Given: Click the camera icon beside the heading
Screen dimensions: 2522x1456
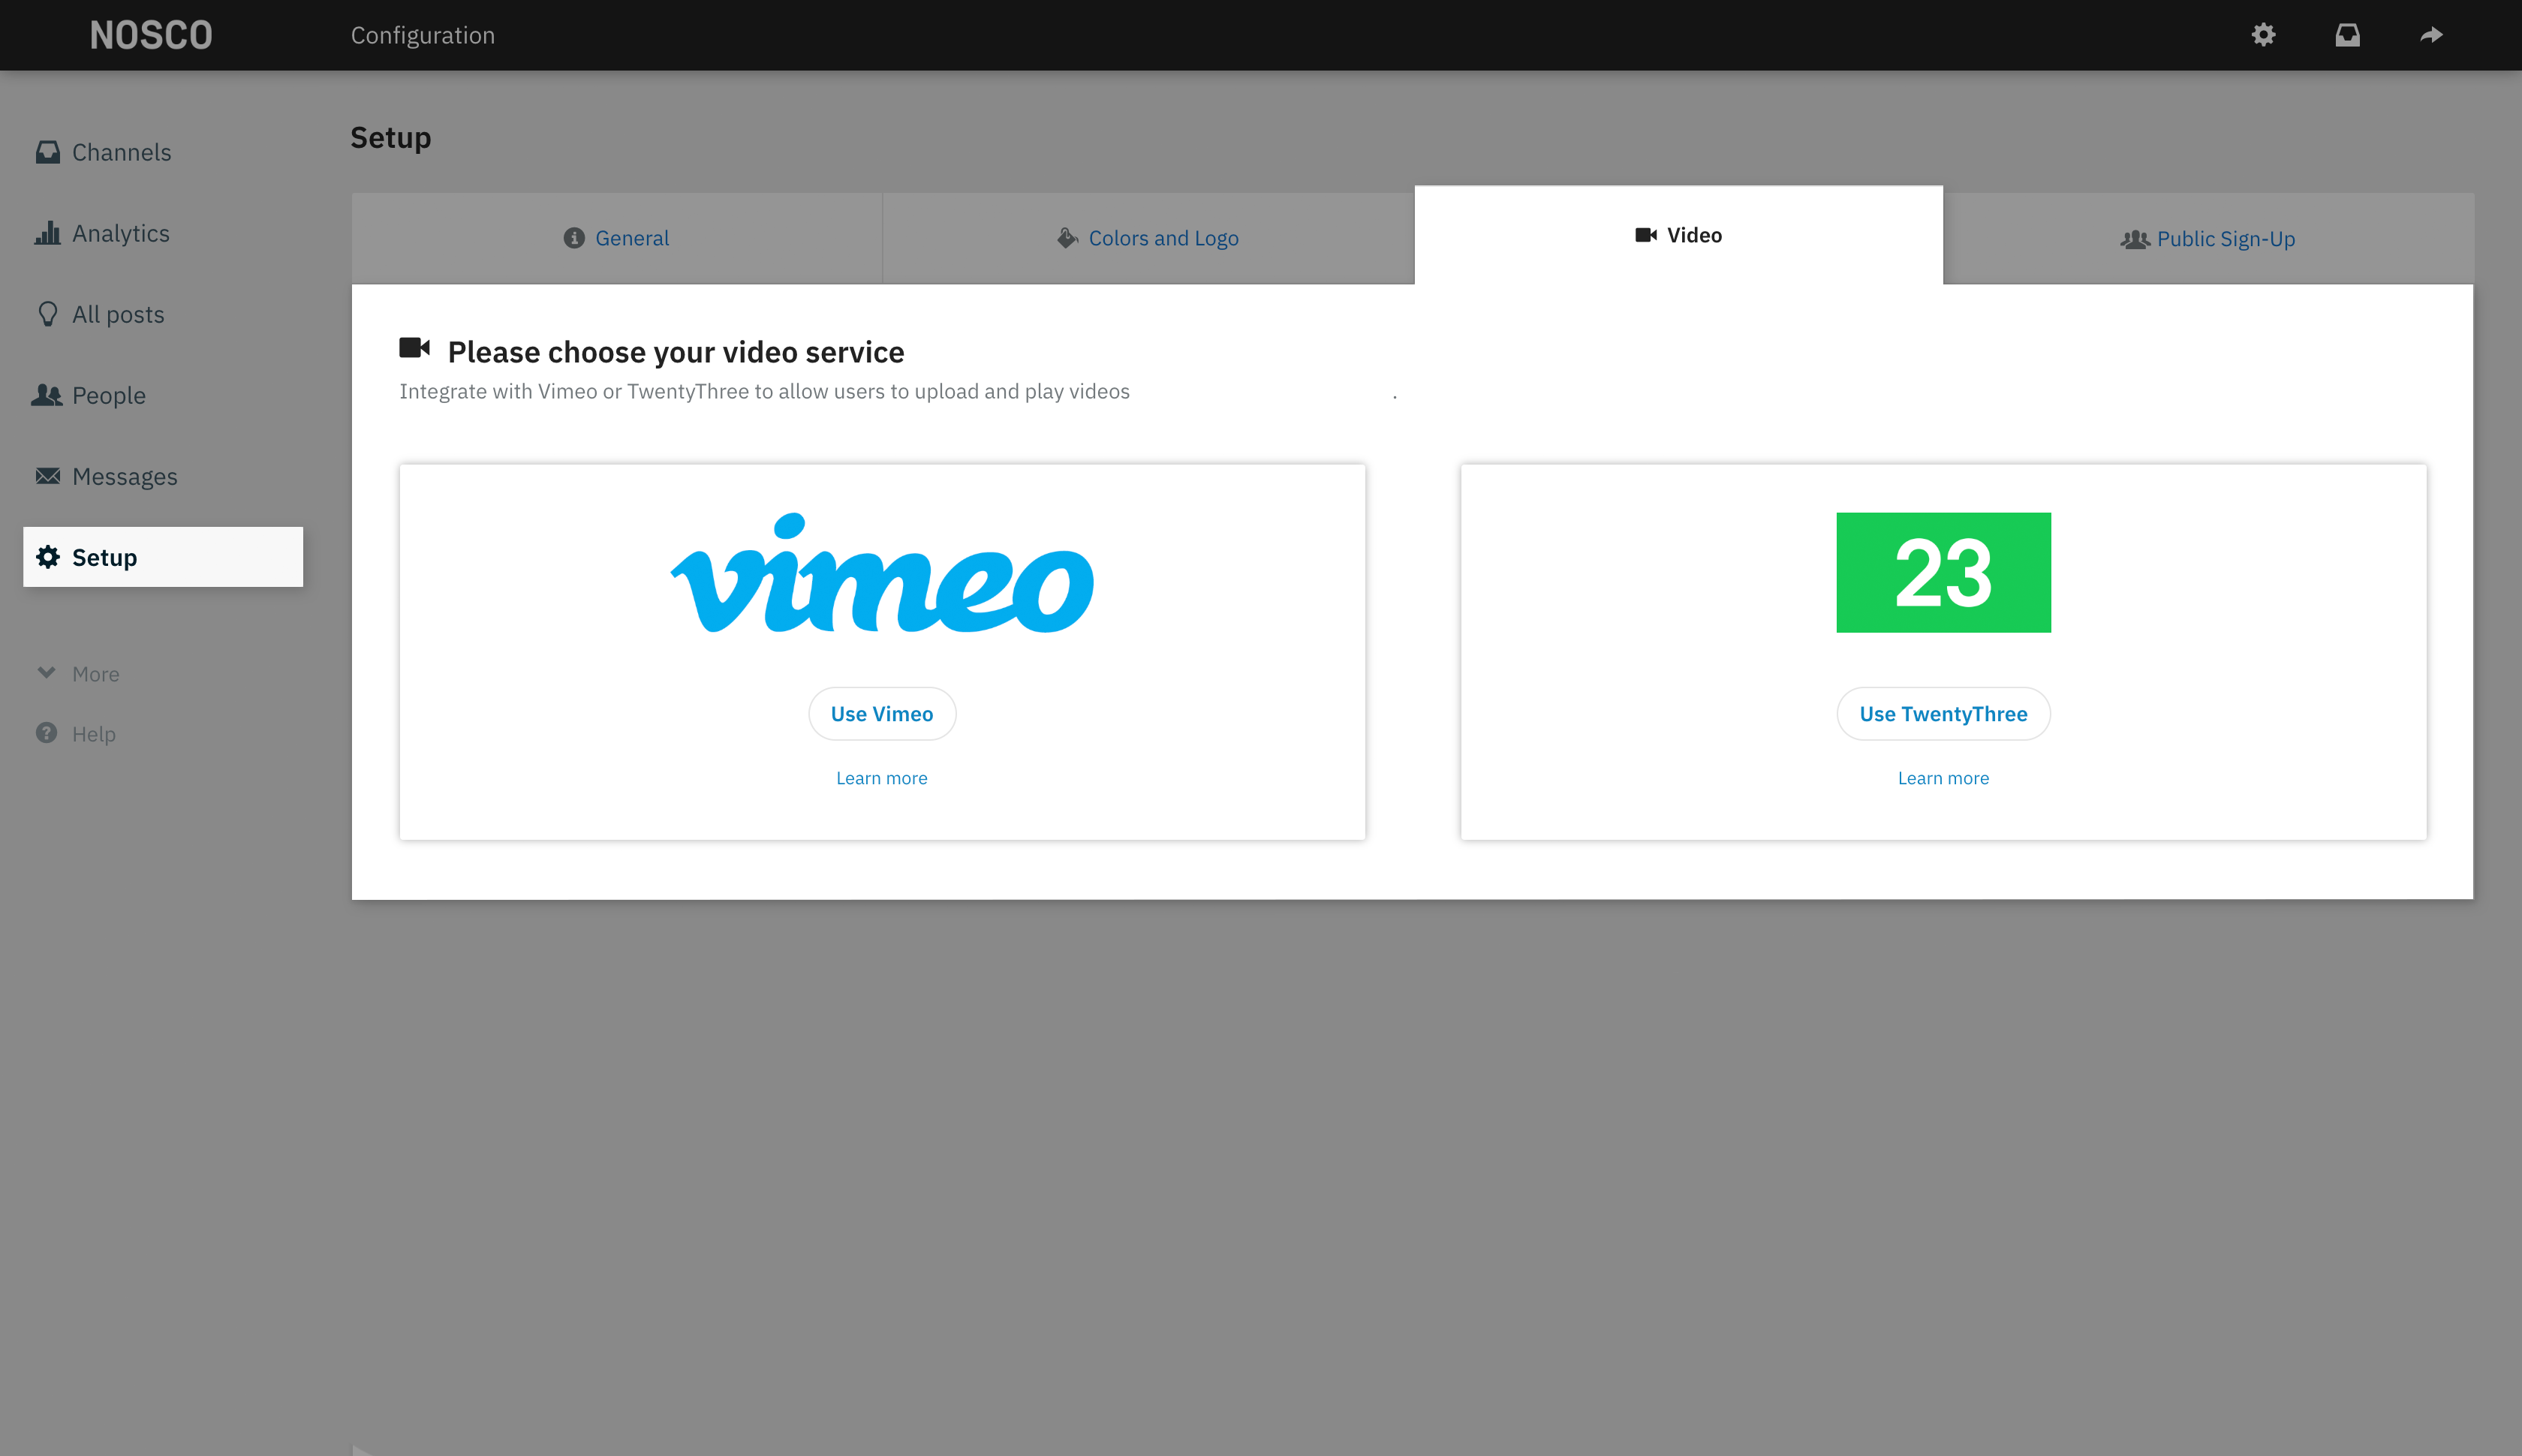Looking at the screenshot, I should 414,347.
